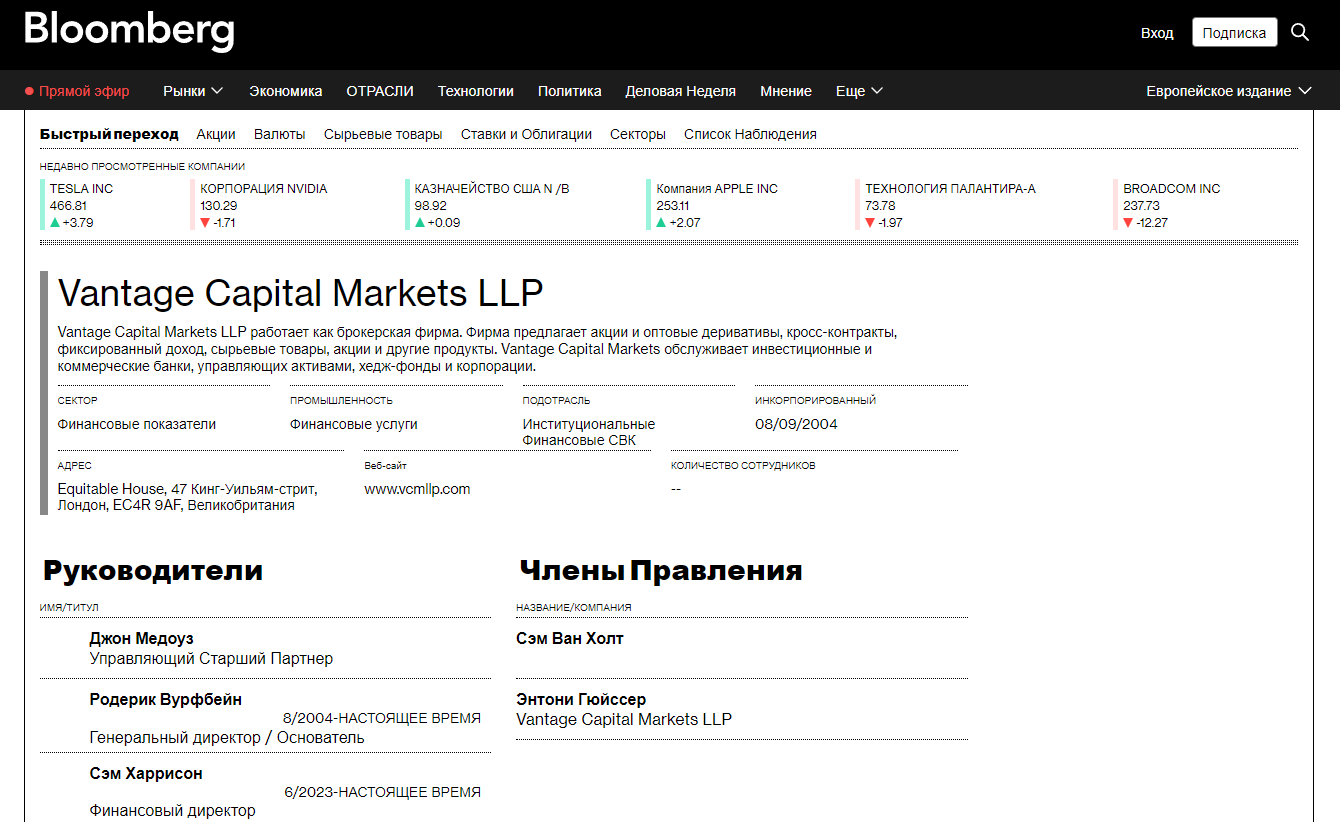Select Сырьевые товары quick link
1340x822 pixels.
coord(383,134)
